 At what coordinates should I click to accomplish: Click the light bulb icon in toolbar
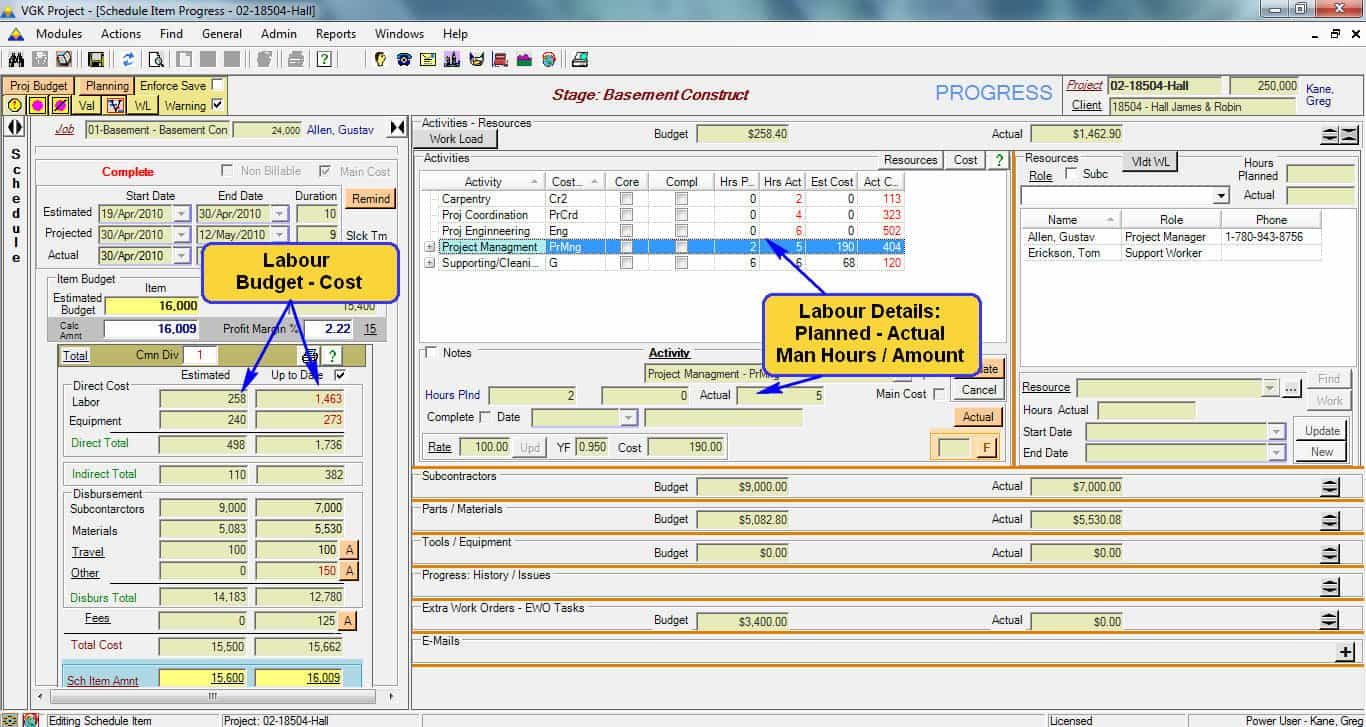click(381, 59)
